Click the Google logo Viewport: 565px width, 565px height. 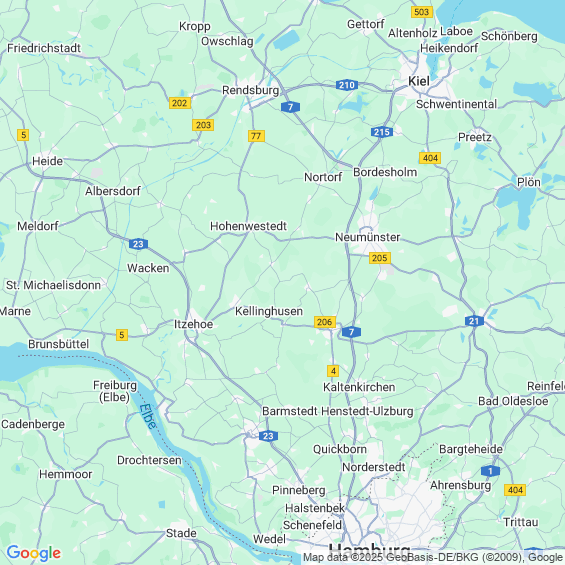[34, 553]
